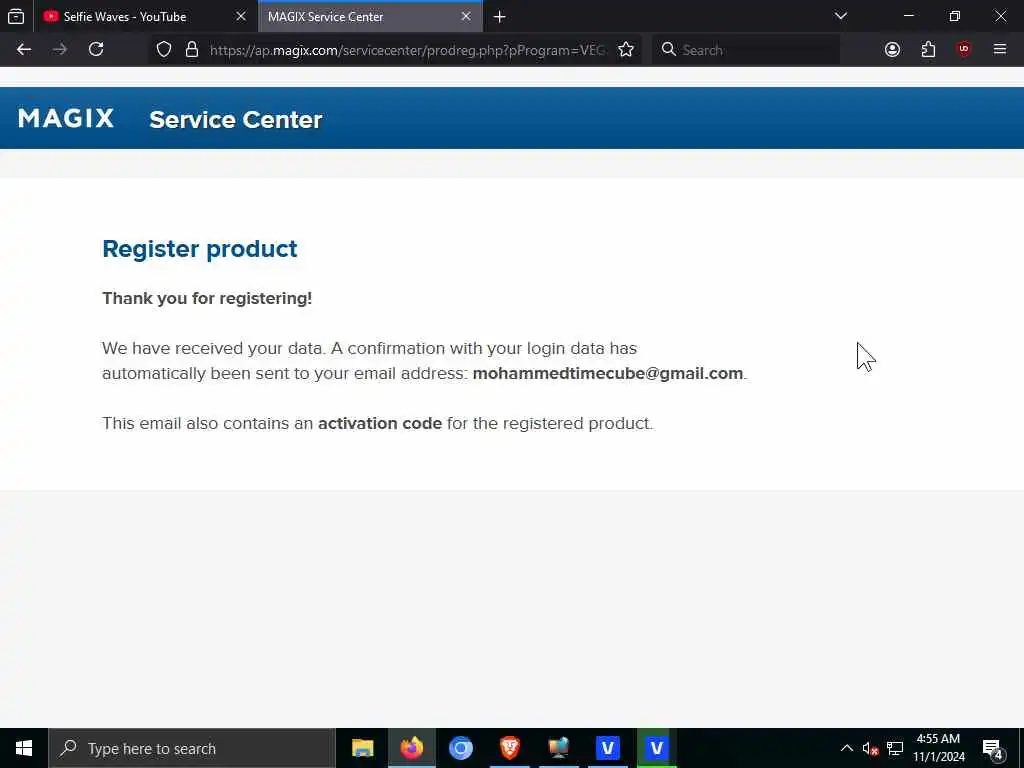Show hidden system tray icons
This screenshot has width=1024, height=768.
pos(846,748)
